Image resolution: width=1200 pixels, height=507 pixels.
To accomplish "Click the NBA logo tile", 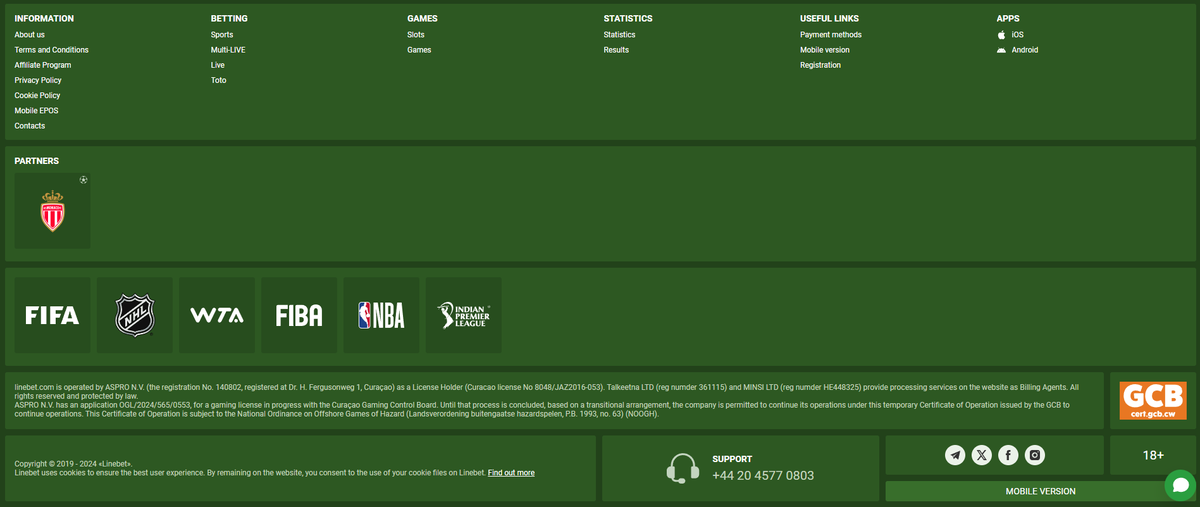I will click(x=381, y=316).
